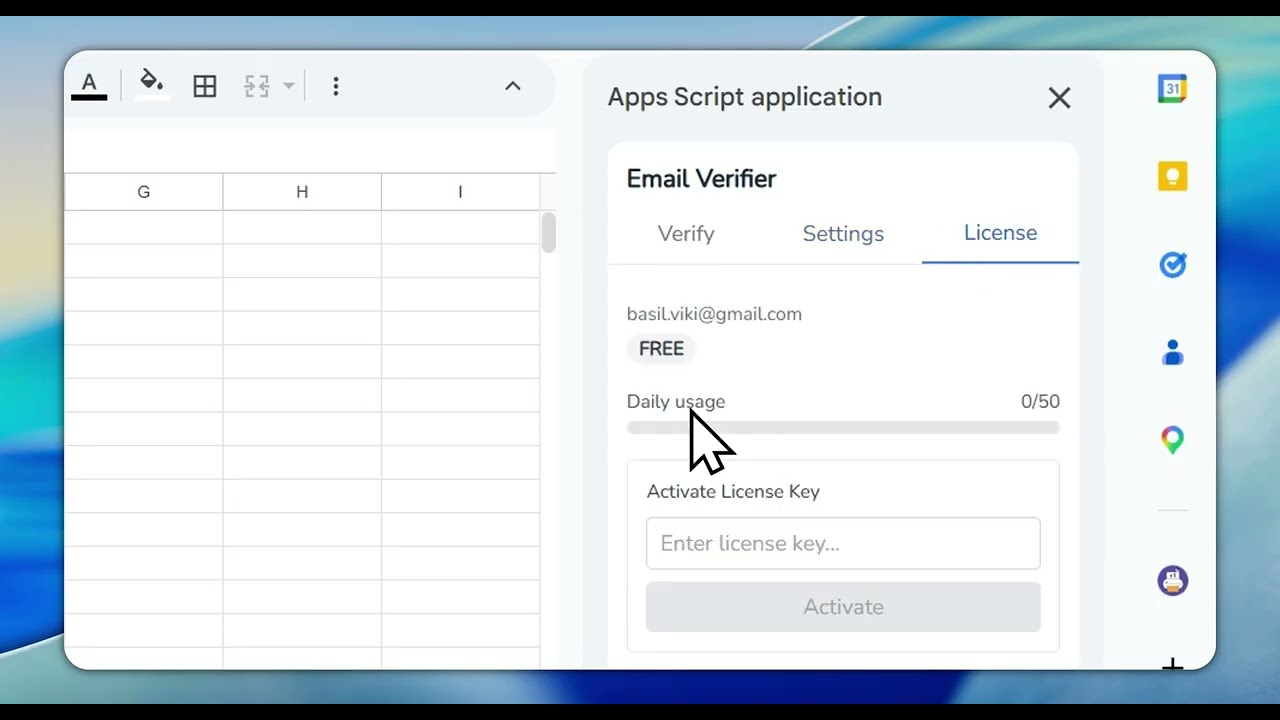Open the text color tool
Image resolution: width=1280 pixels, height=720 pixels.
coord(89,86)
